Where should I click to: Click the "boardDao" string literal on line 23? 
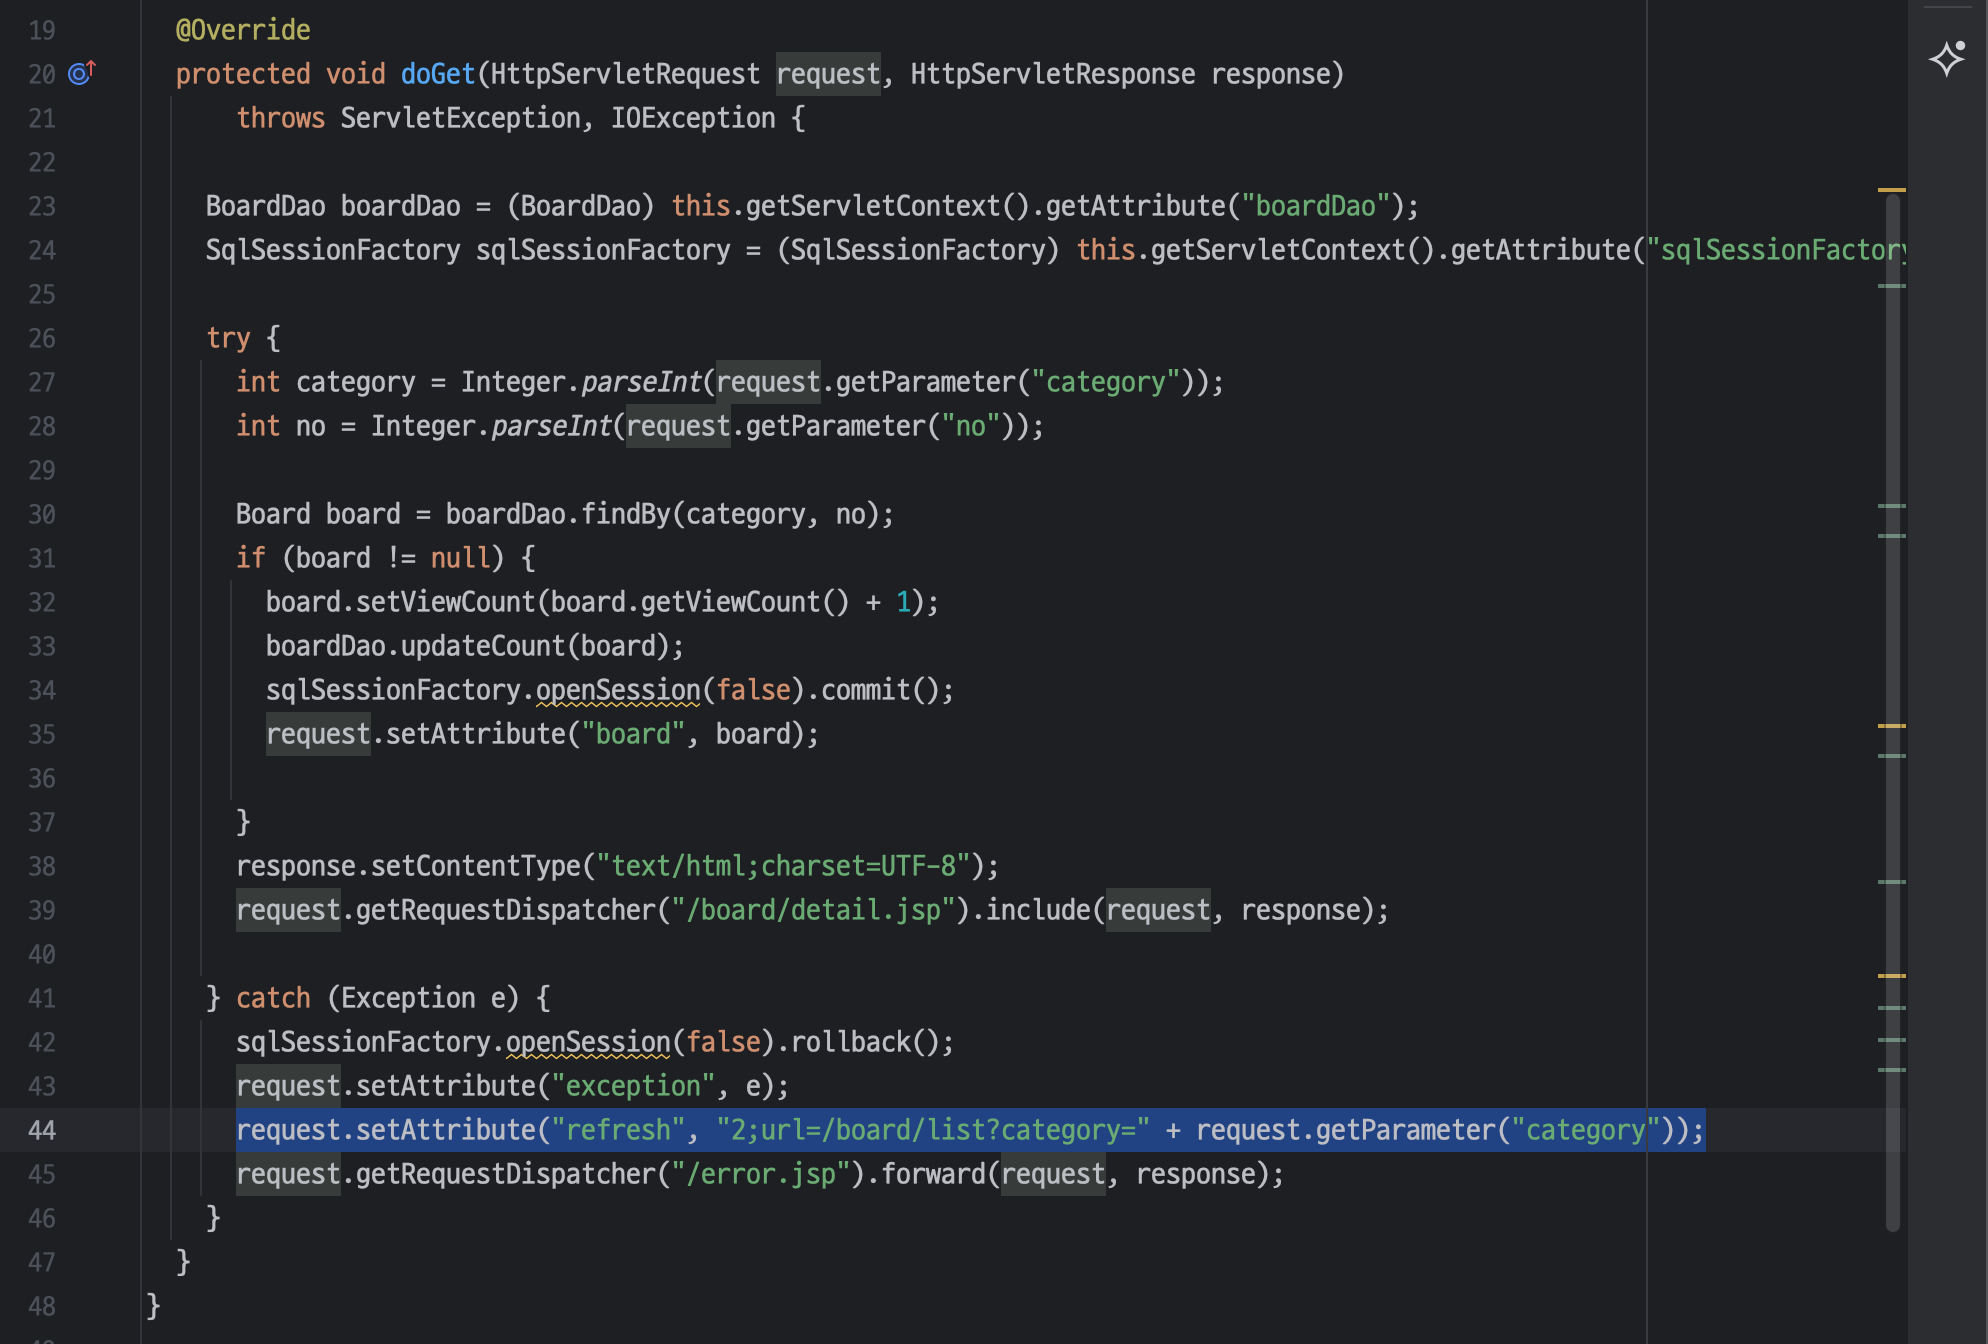[x=1316, y=206]
